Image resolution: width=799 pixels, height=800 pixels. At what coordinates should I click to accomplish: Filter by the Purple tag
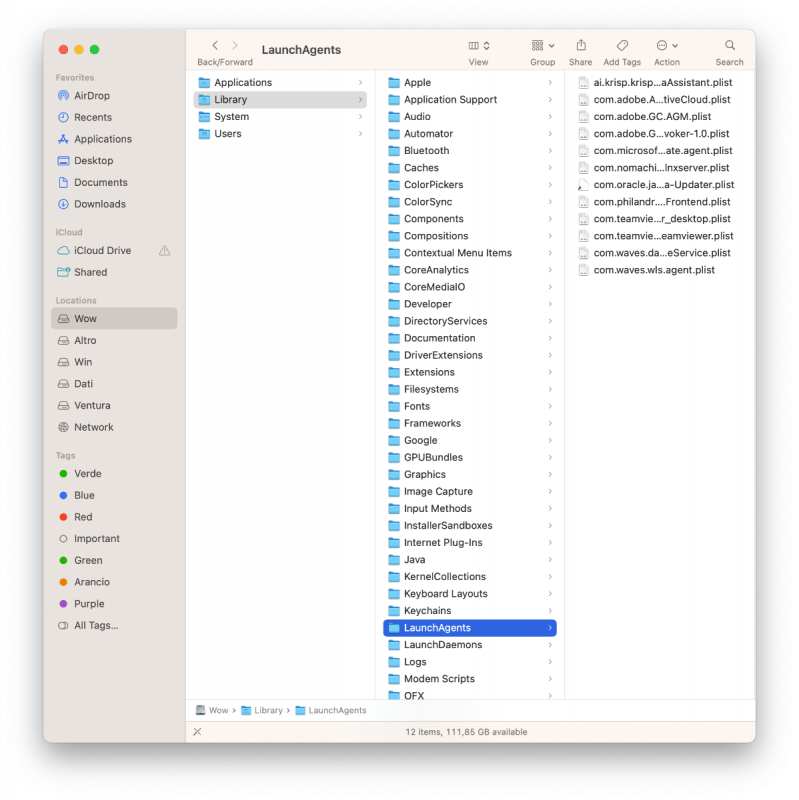[114, 604]
